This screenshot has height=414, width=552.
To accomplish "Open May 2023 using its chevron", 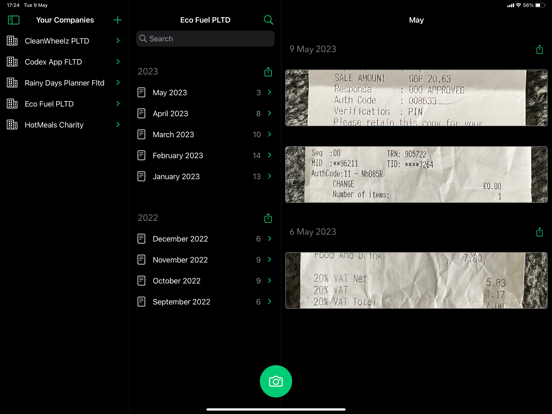I will (269, 92).
